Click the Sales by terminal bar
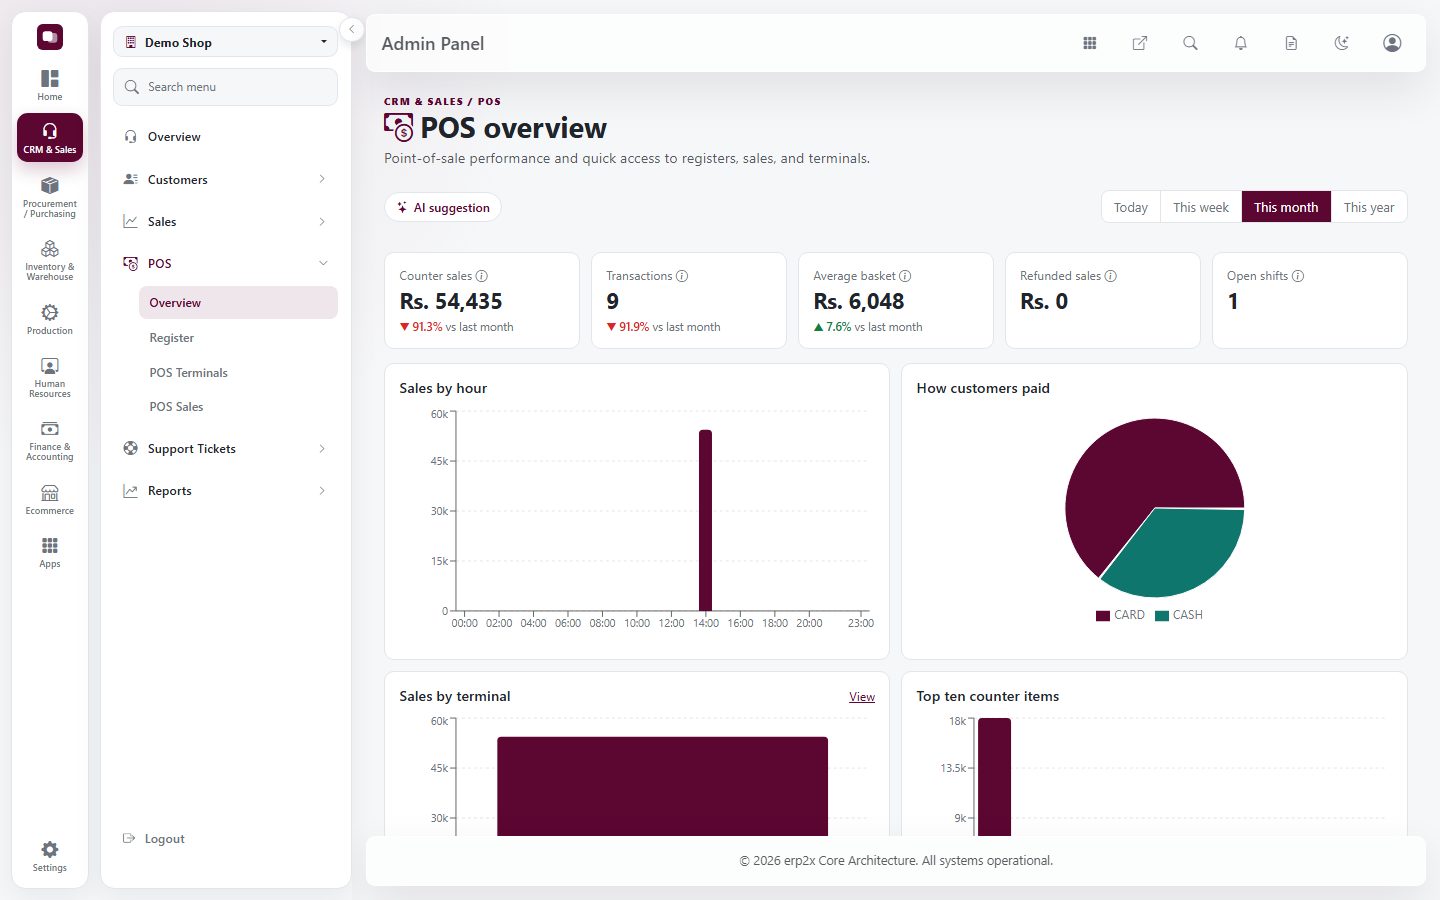Screen dimensions: 1440x900 point(662,787)
